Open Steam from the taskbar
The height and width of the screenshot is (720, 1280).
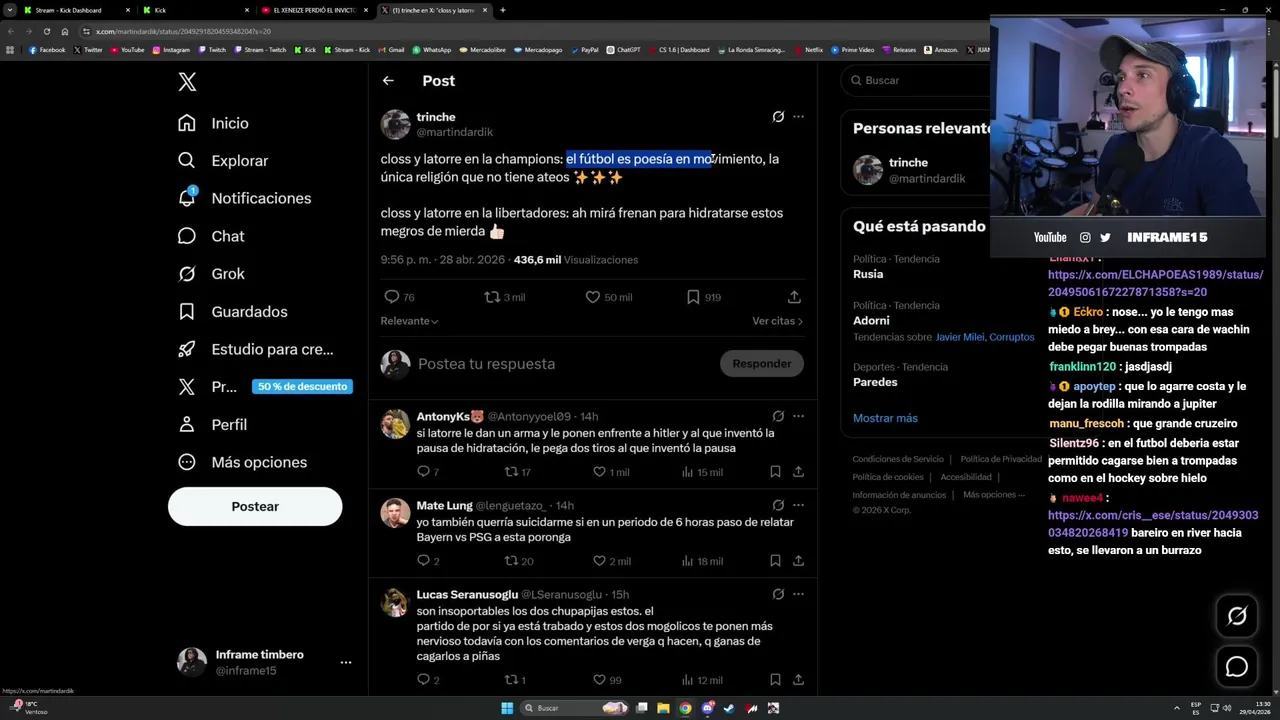click(x=729, y=708)
